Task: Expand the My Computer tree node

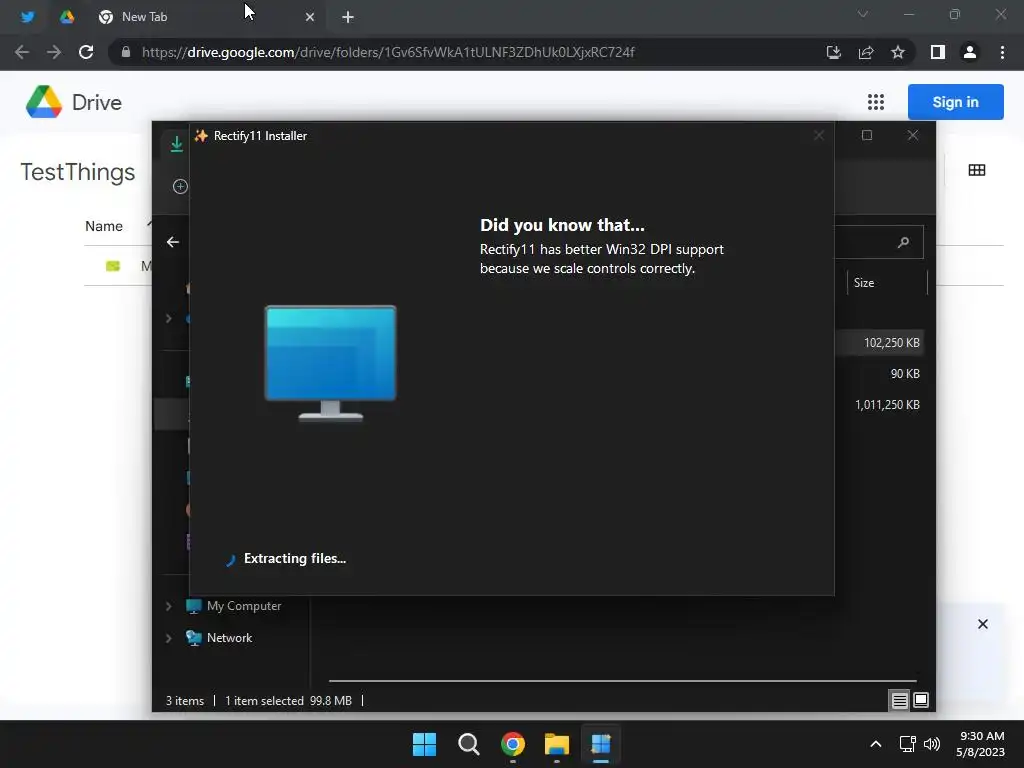Action: 168,606
